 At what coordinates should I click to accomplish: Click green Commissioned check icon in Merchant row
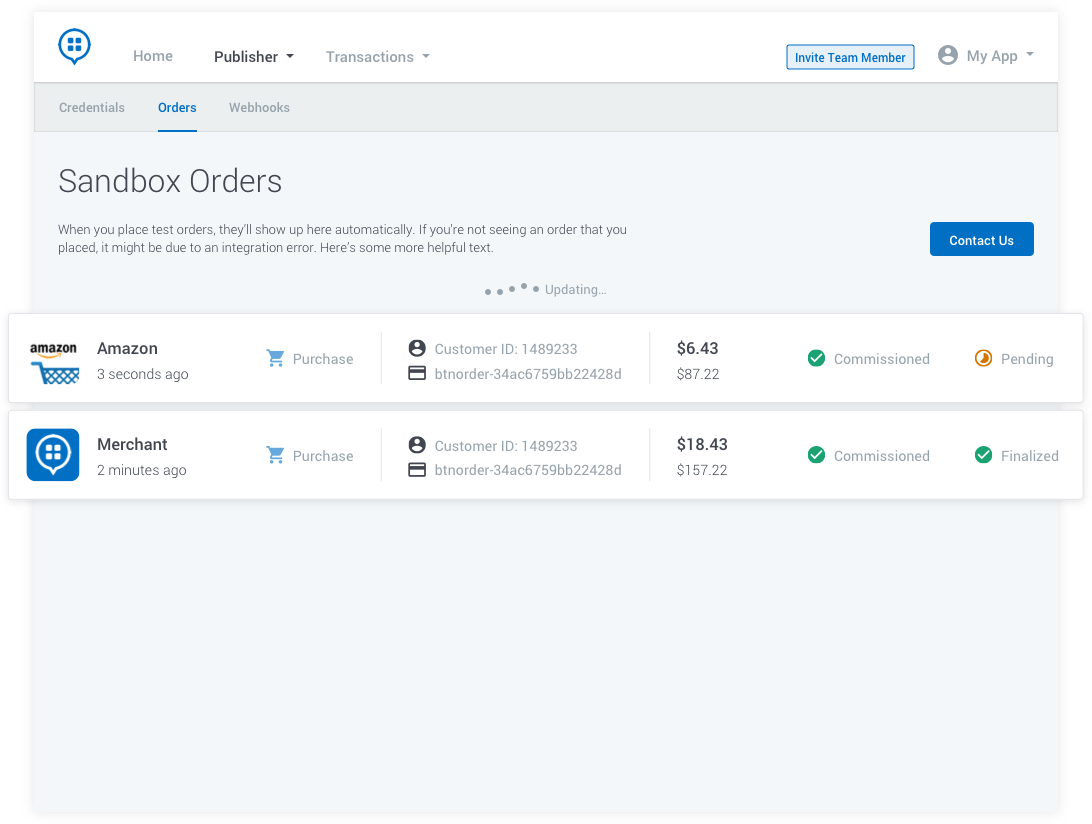point(816,456)
